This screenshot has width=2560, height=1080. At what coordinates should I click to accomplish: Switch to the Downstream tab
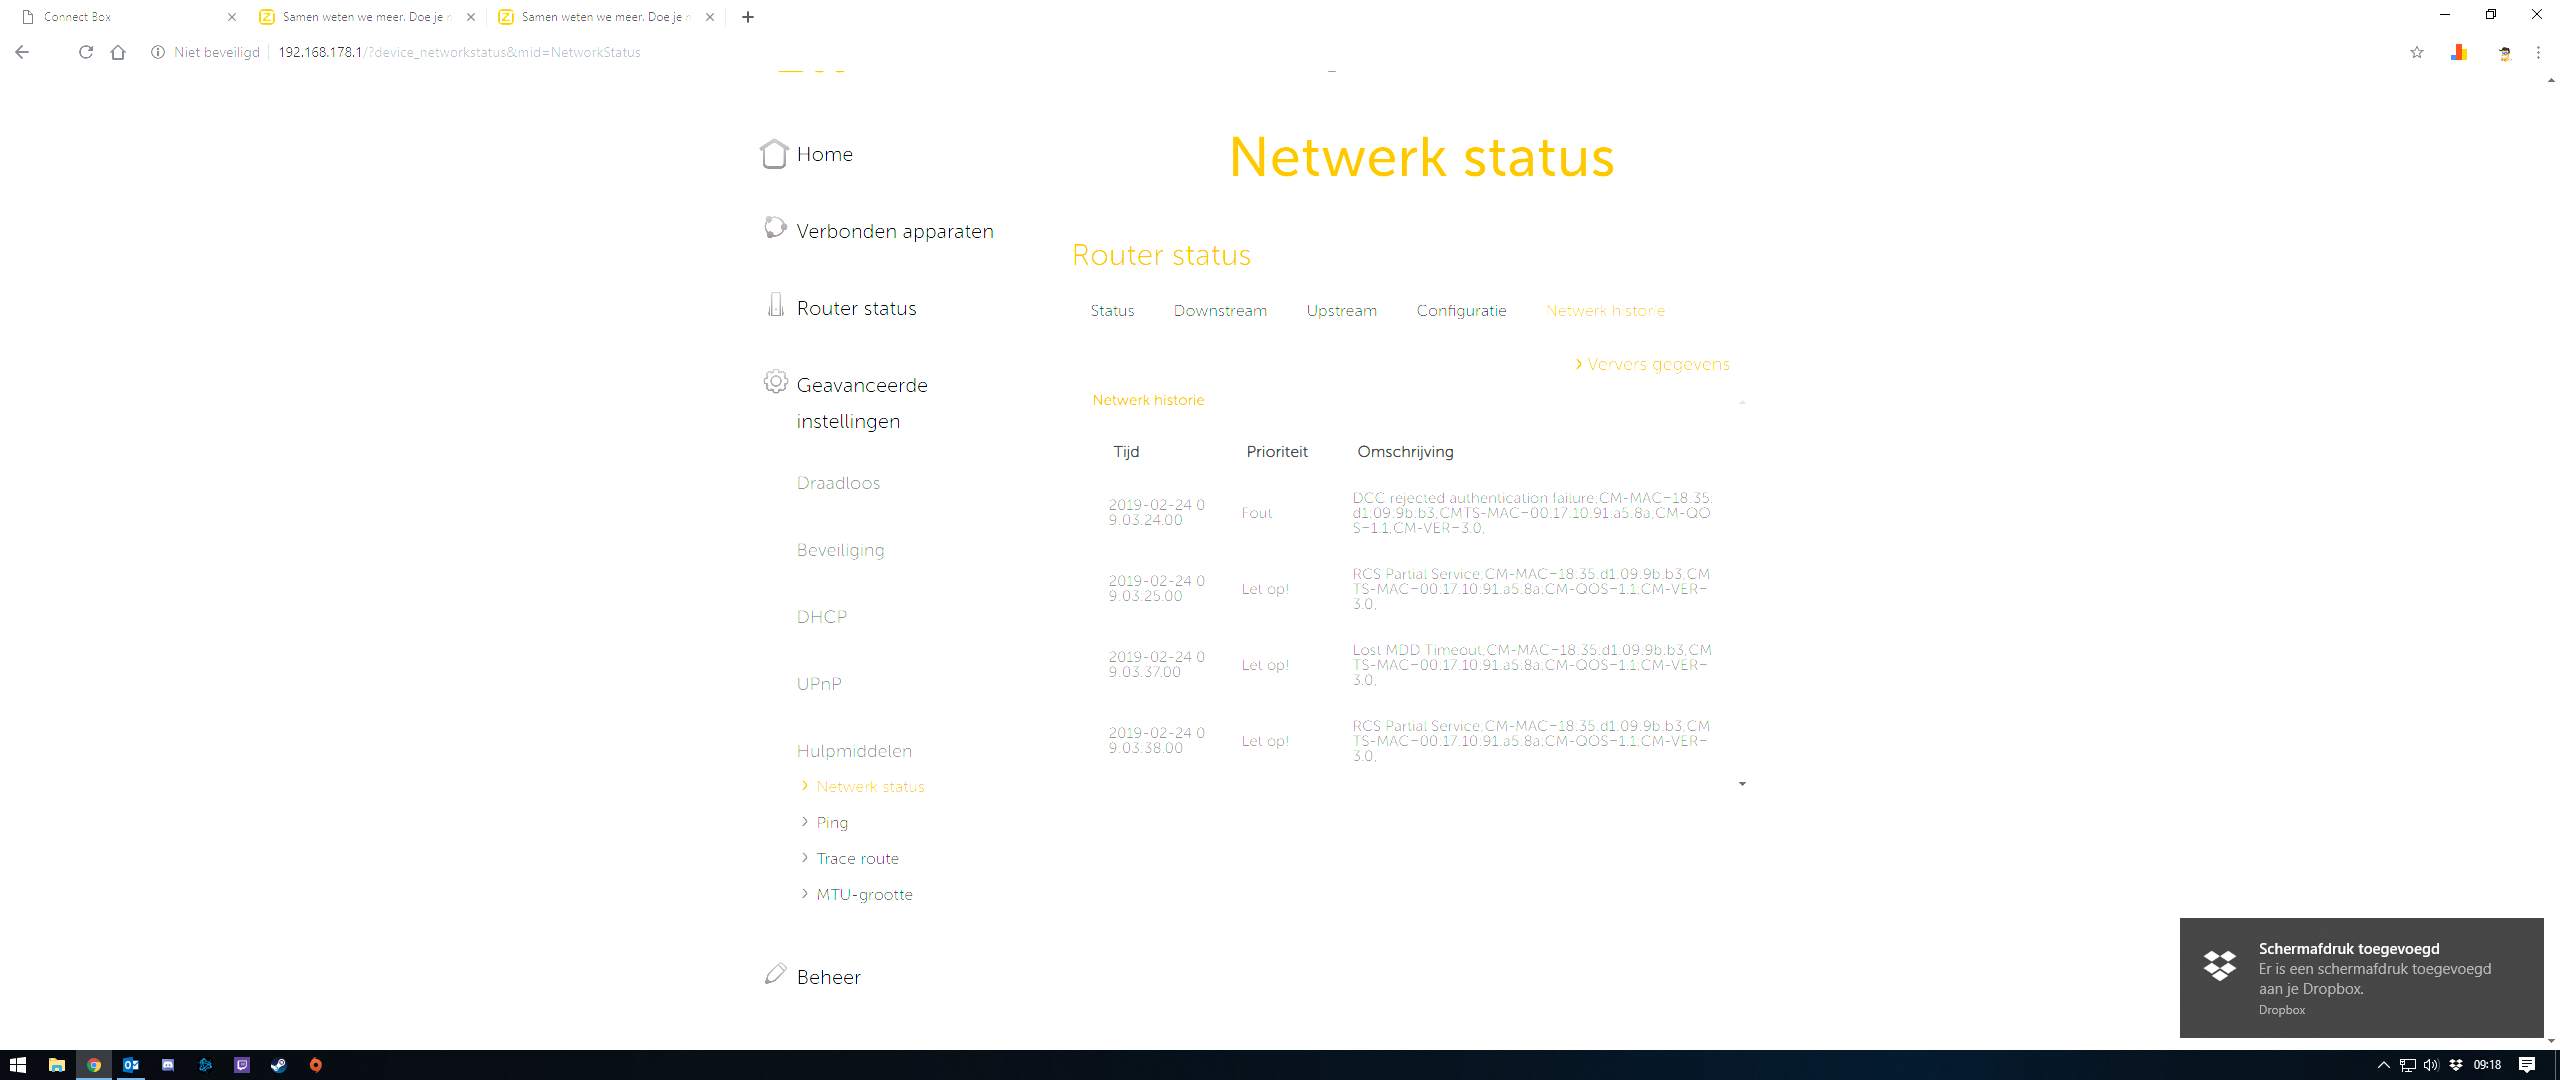(1220, 311)
